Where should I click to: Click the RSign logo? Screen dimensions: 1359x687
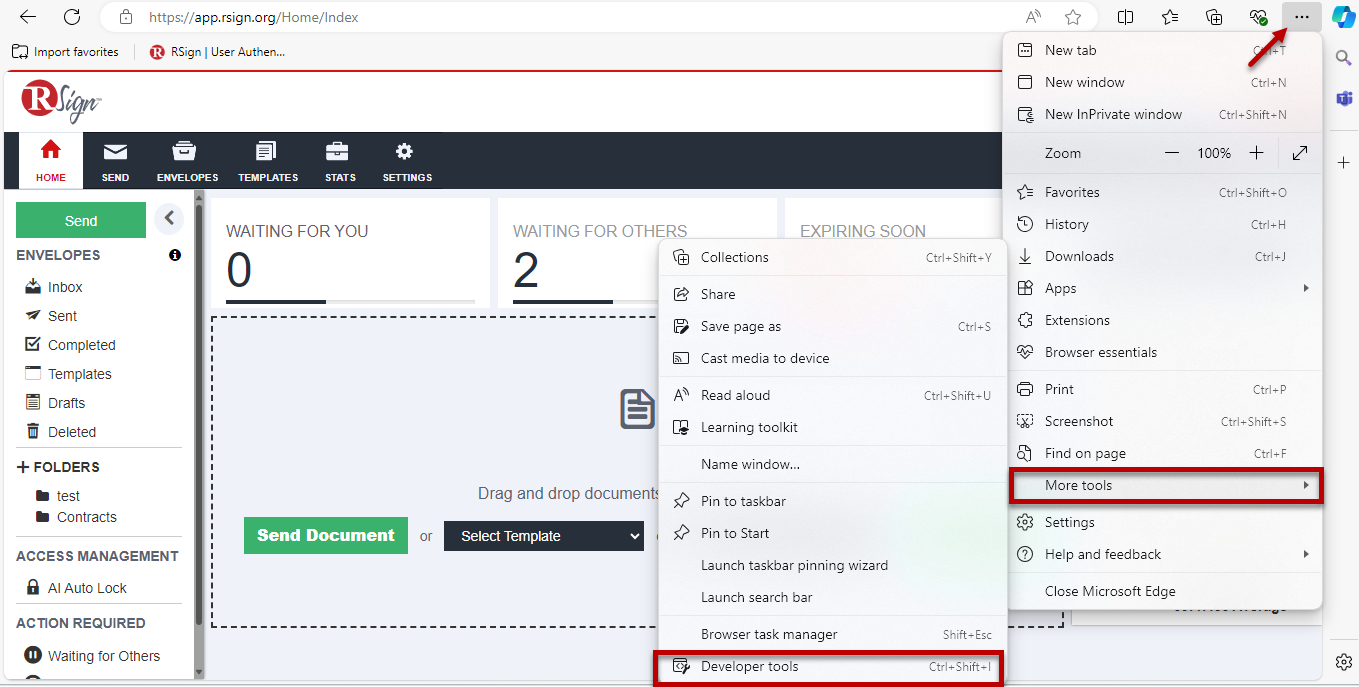[x=61, y=101]
